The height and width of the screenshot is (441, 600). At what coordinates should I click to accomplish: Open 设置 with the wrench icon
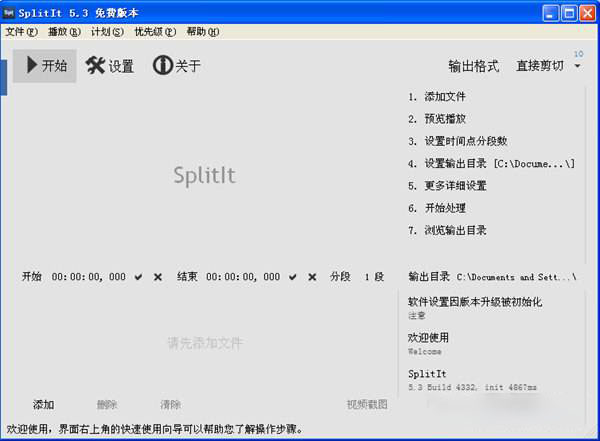click(109, 65)
